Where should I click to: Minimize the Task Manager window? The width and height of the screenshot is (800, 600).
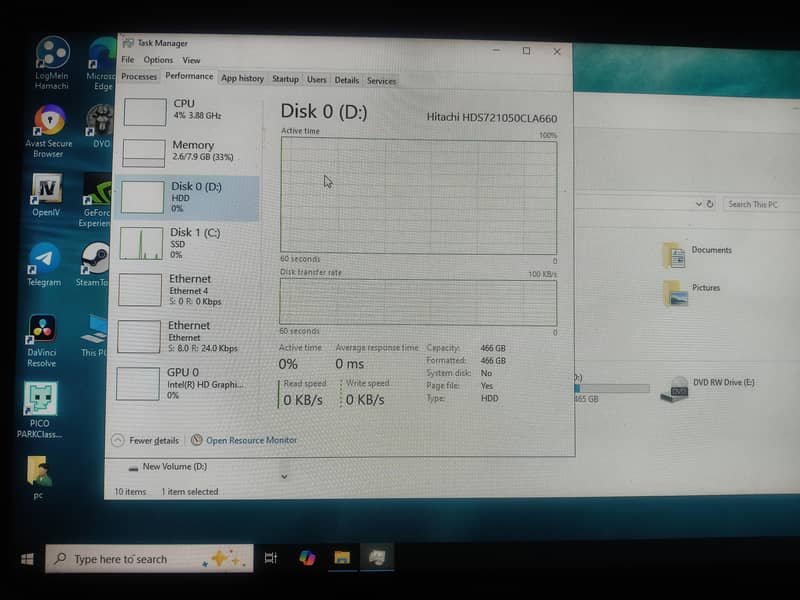(496, 51)
